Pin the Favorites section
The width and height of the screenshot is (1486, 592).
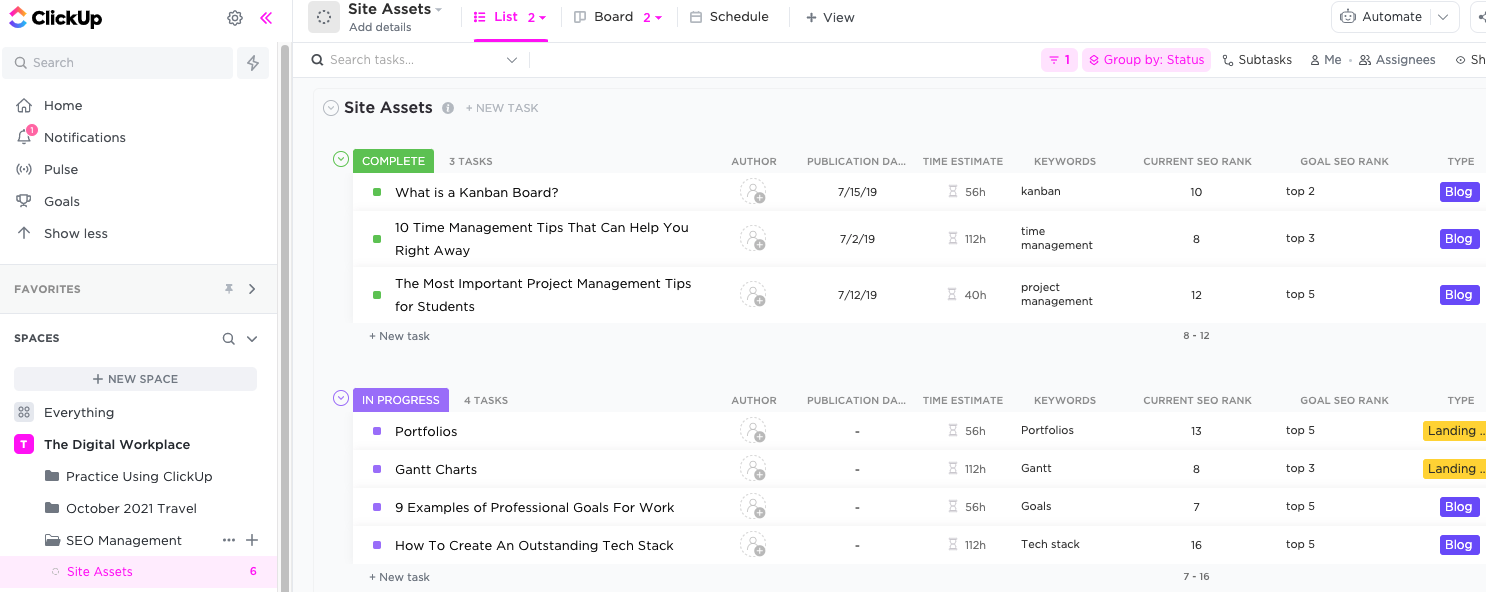[x=229, y=289]
